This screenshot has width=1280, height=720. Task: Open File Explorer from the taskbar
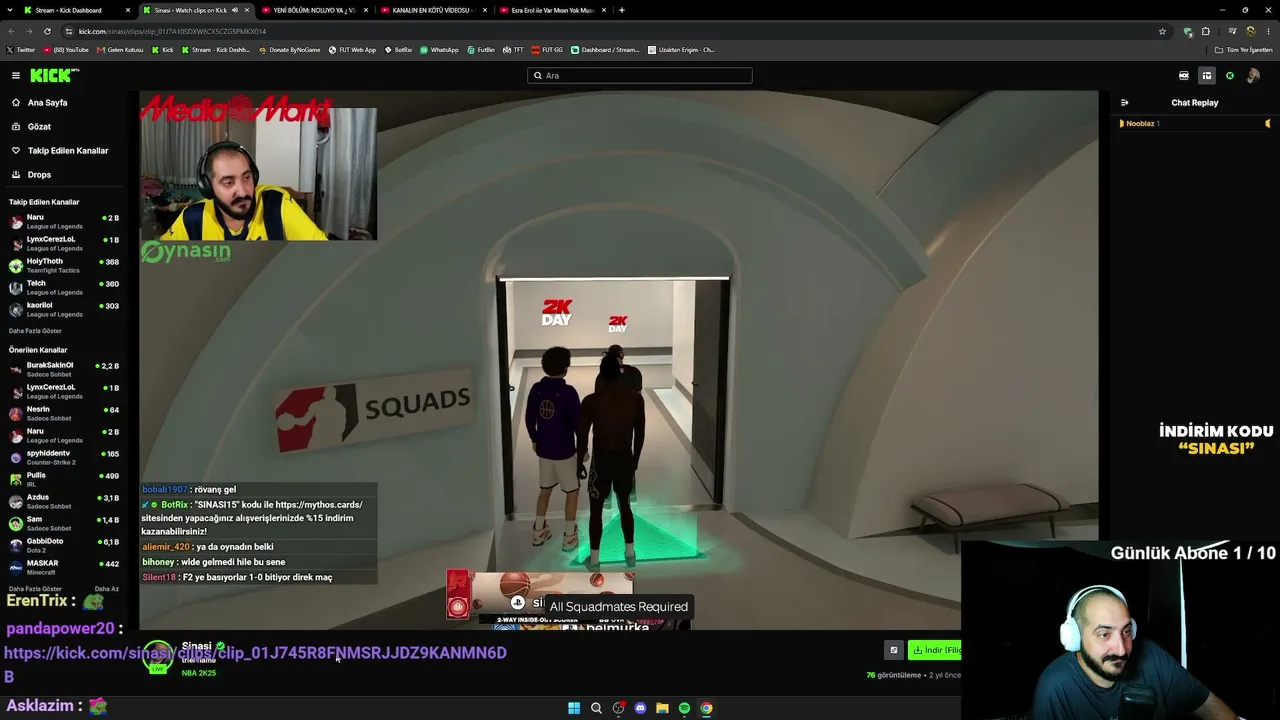(662, 708)
